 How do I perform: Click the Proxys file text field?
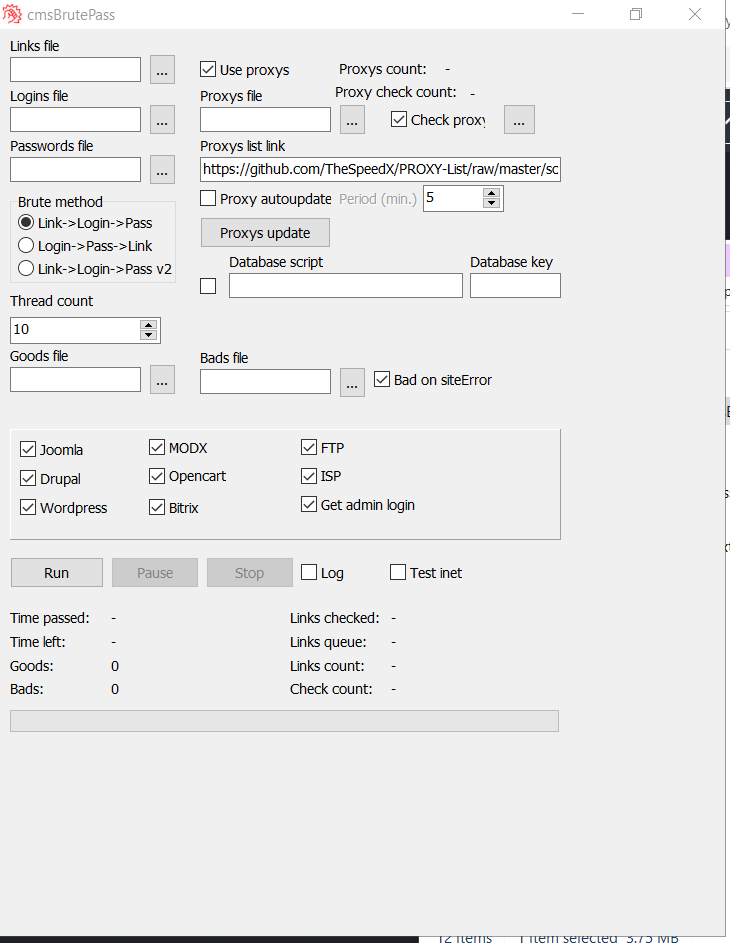pos(265,120)
